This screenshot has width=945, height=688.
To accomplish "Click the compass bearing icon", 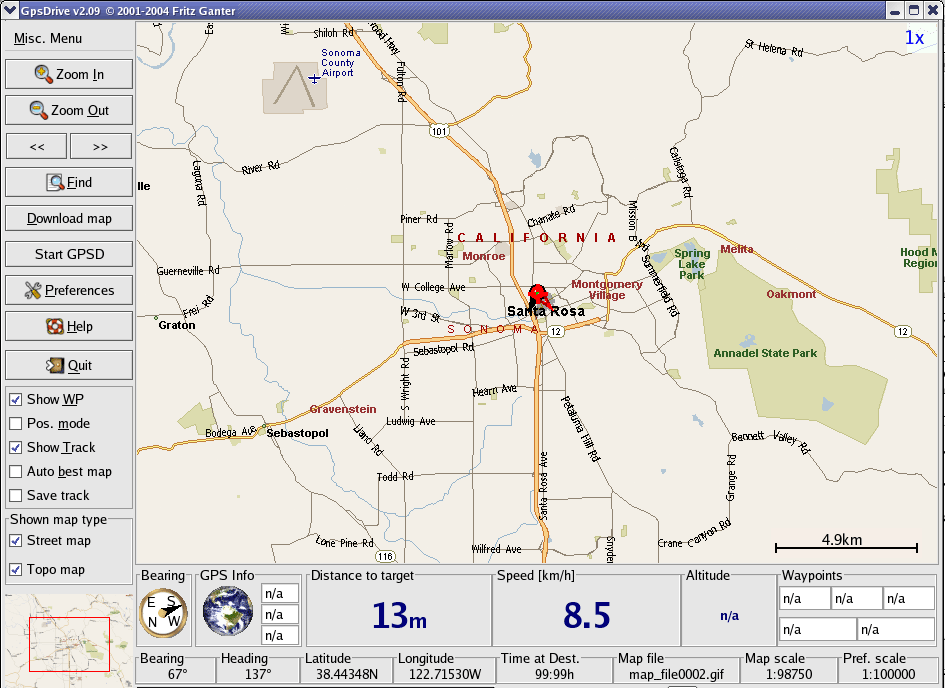I will (x=163, y=609).
